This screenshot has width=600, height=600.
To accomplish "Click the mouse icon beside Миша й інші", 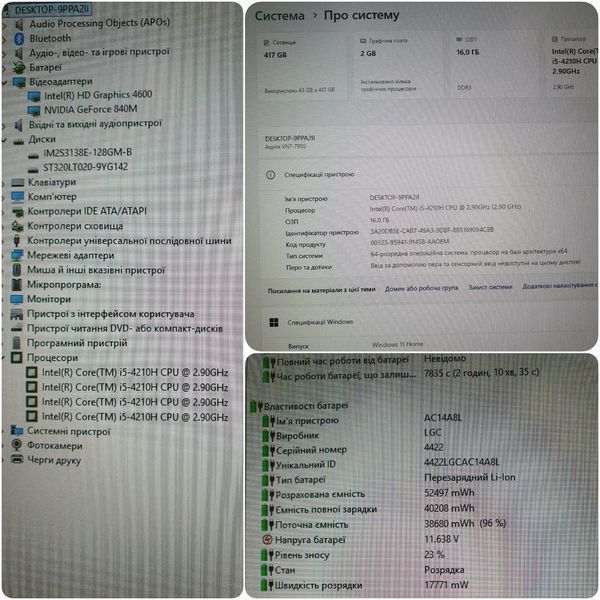I will coord(17,270).
